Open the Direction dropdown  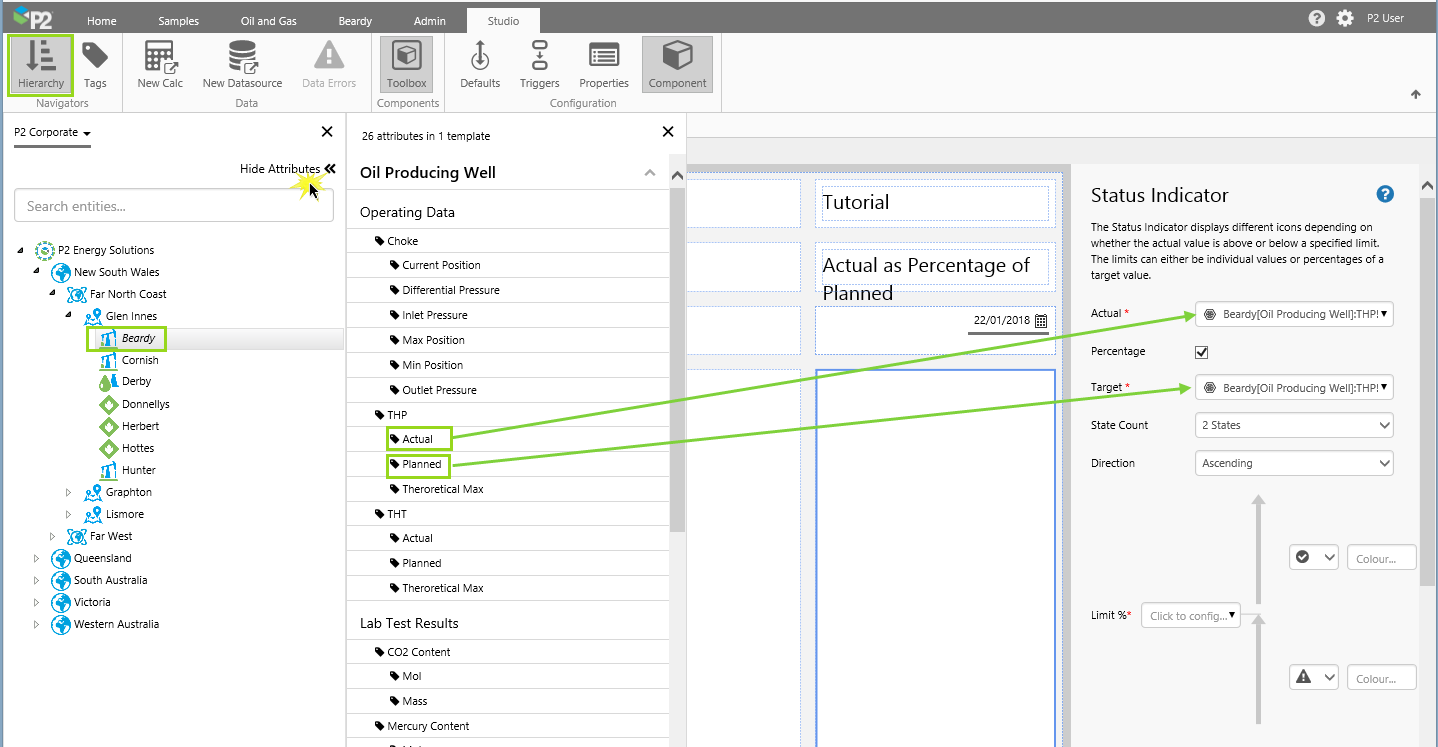coord(1293,463)
